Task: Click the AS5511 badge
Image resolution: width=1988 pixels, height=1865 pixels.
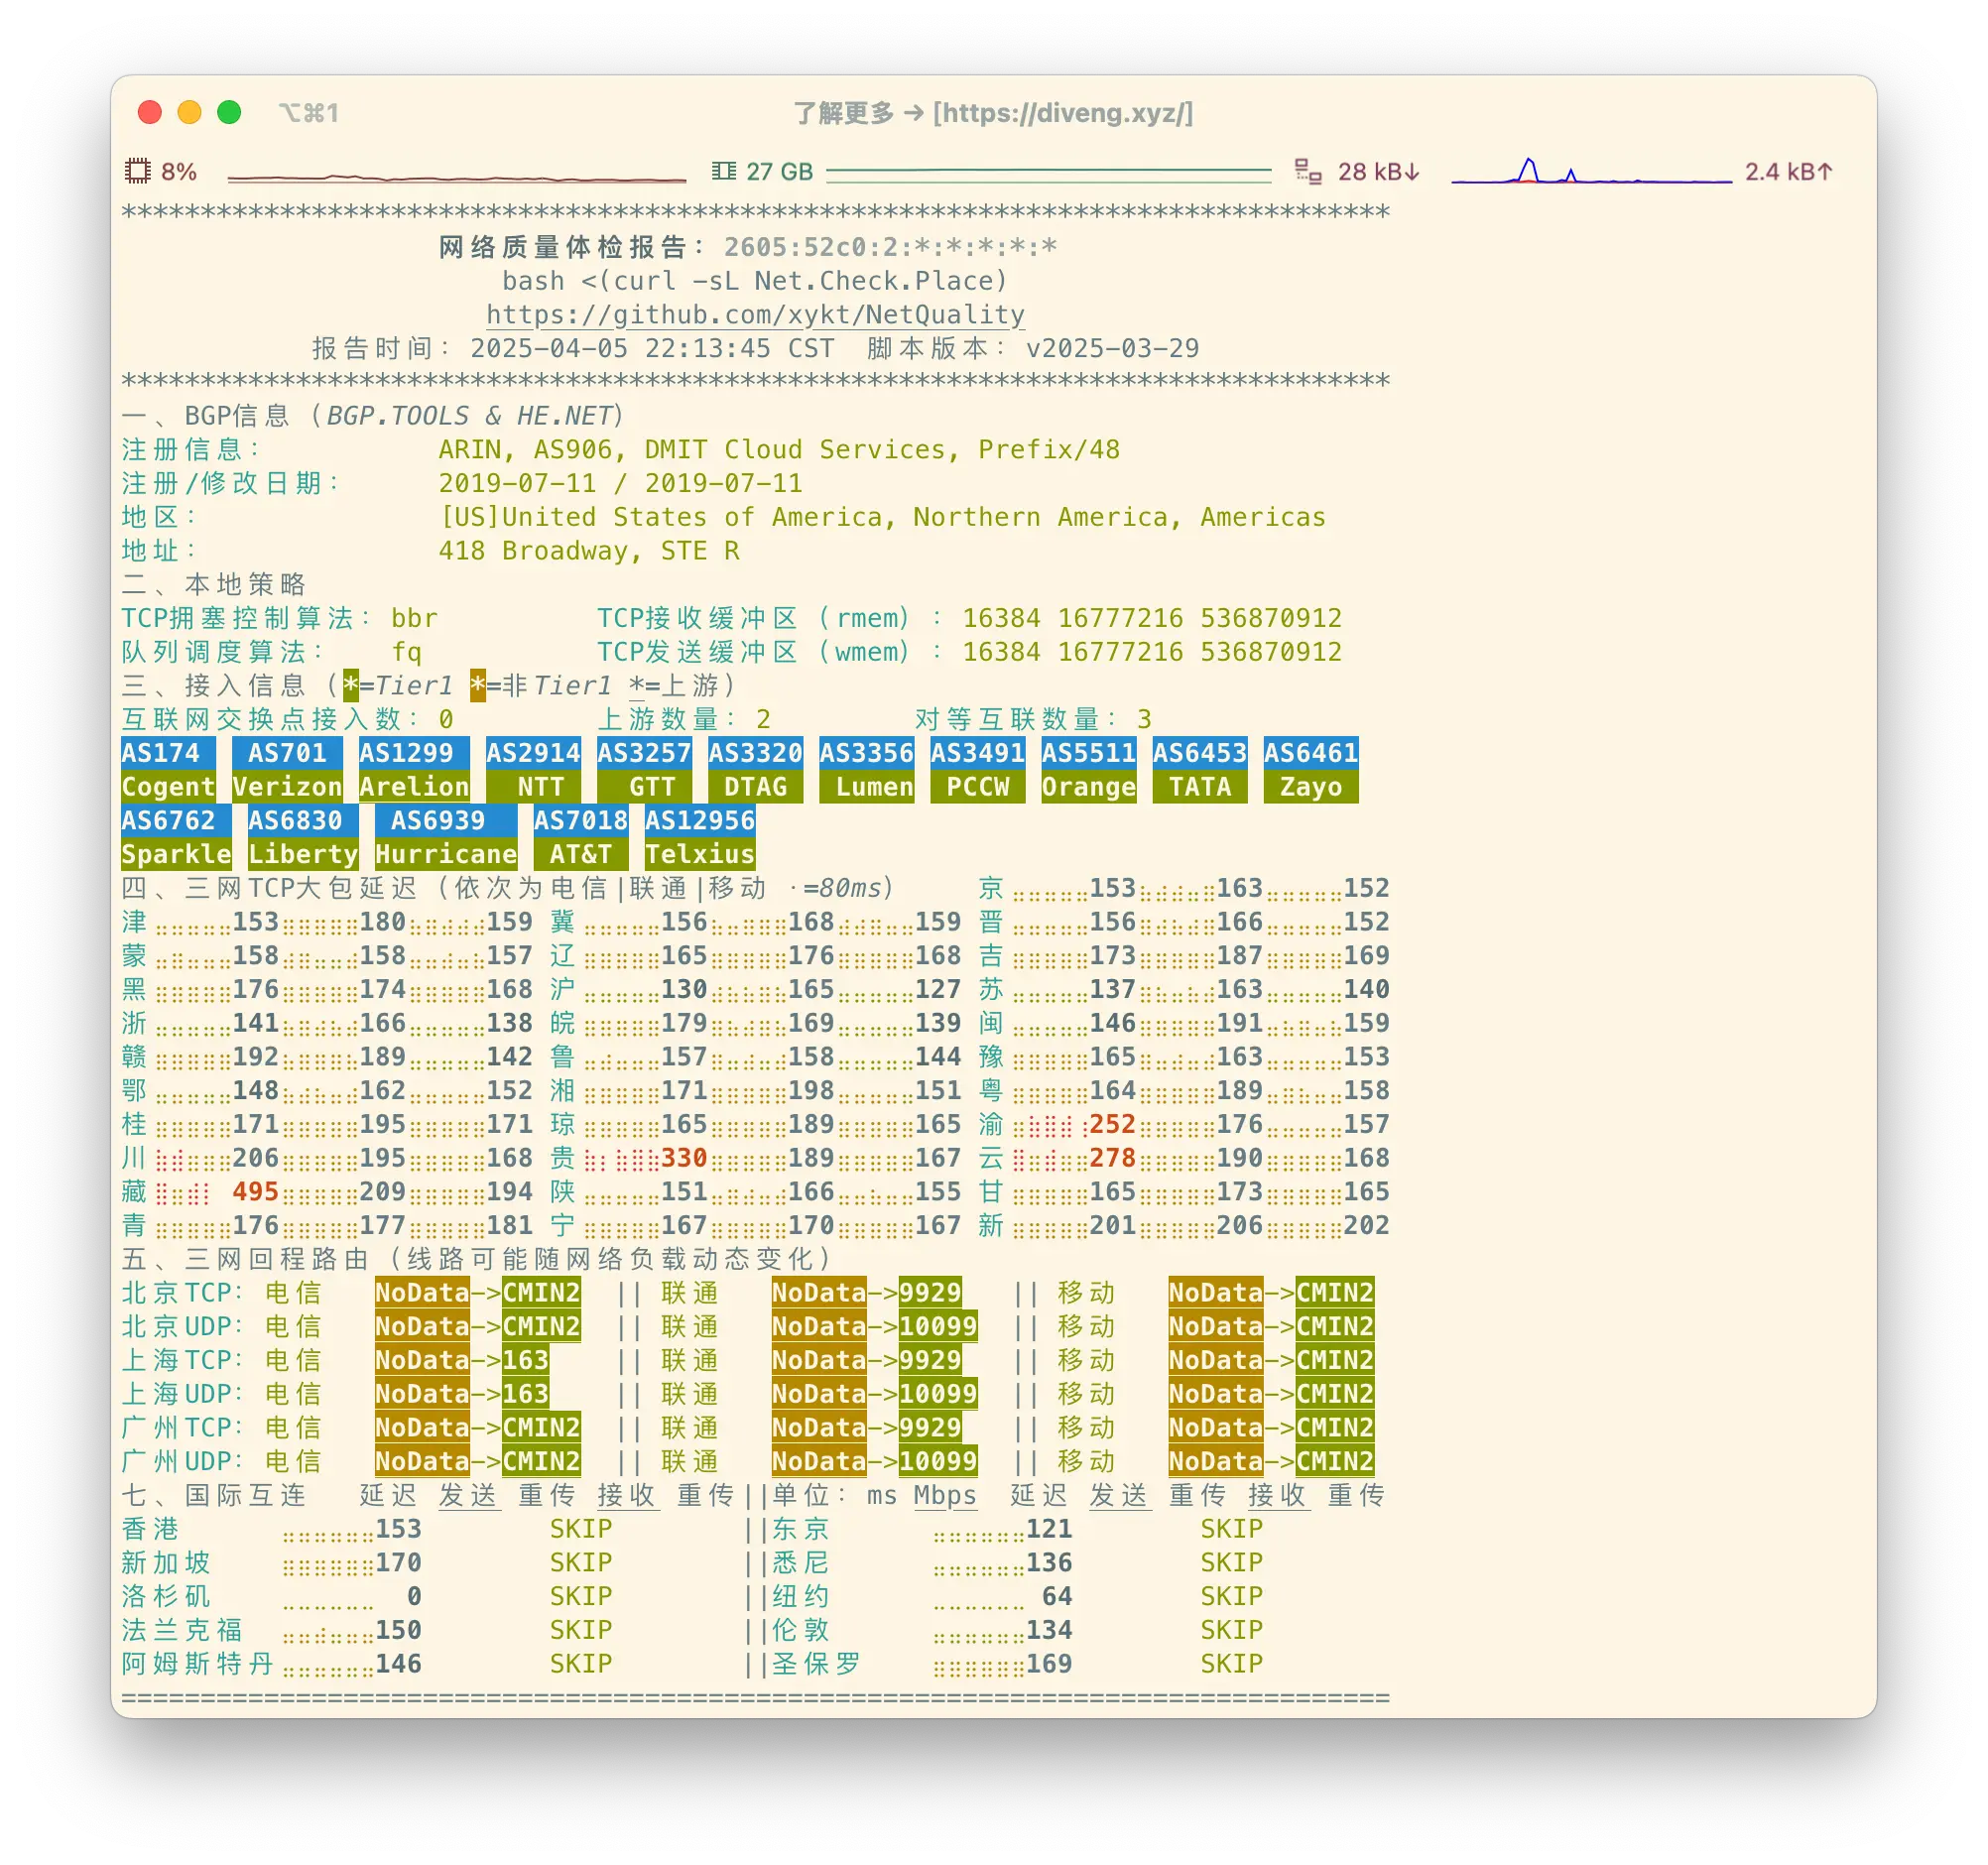Action: (x=1088, y=753)
